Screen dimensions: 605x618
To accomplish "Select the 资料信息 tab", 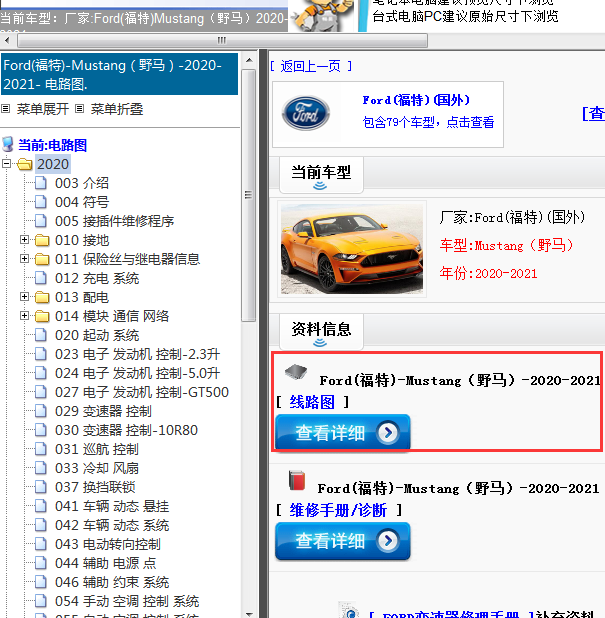I will tap(321, 331).
